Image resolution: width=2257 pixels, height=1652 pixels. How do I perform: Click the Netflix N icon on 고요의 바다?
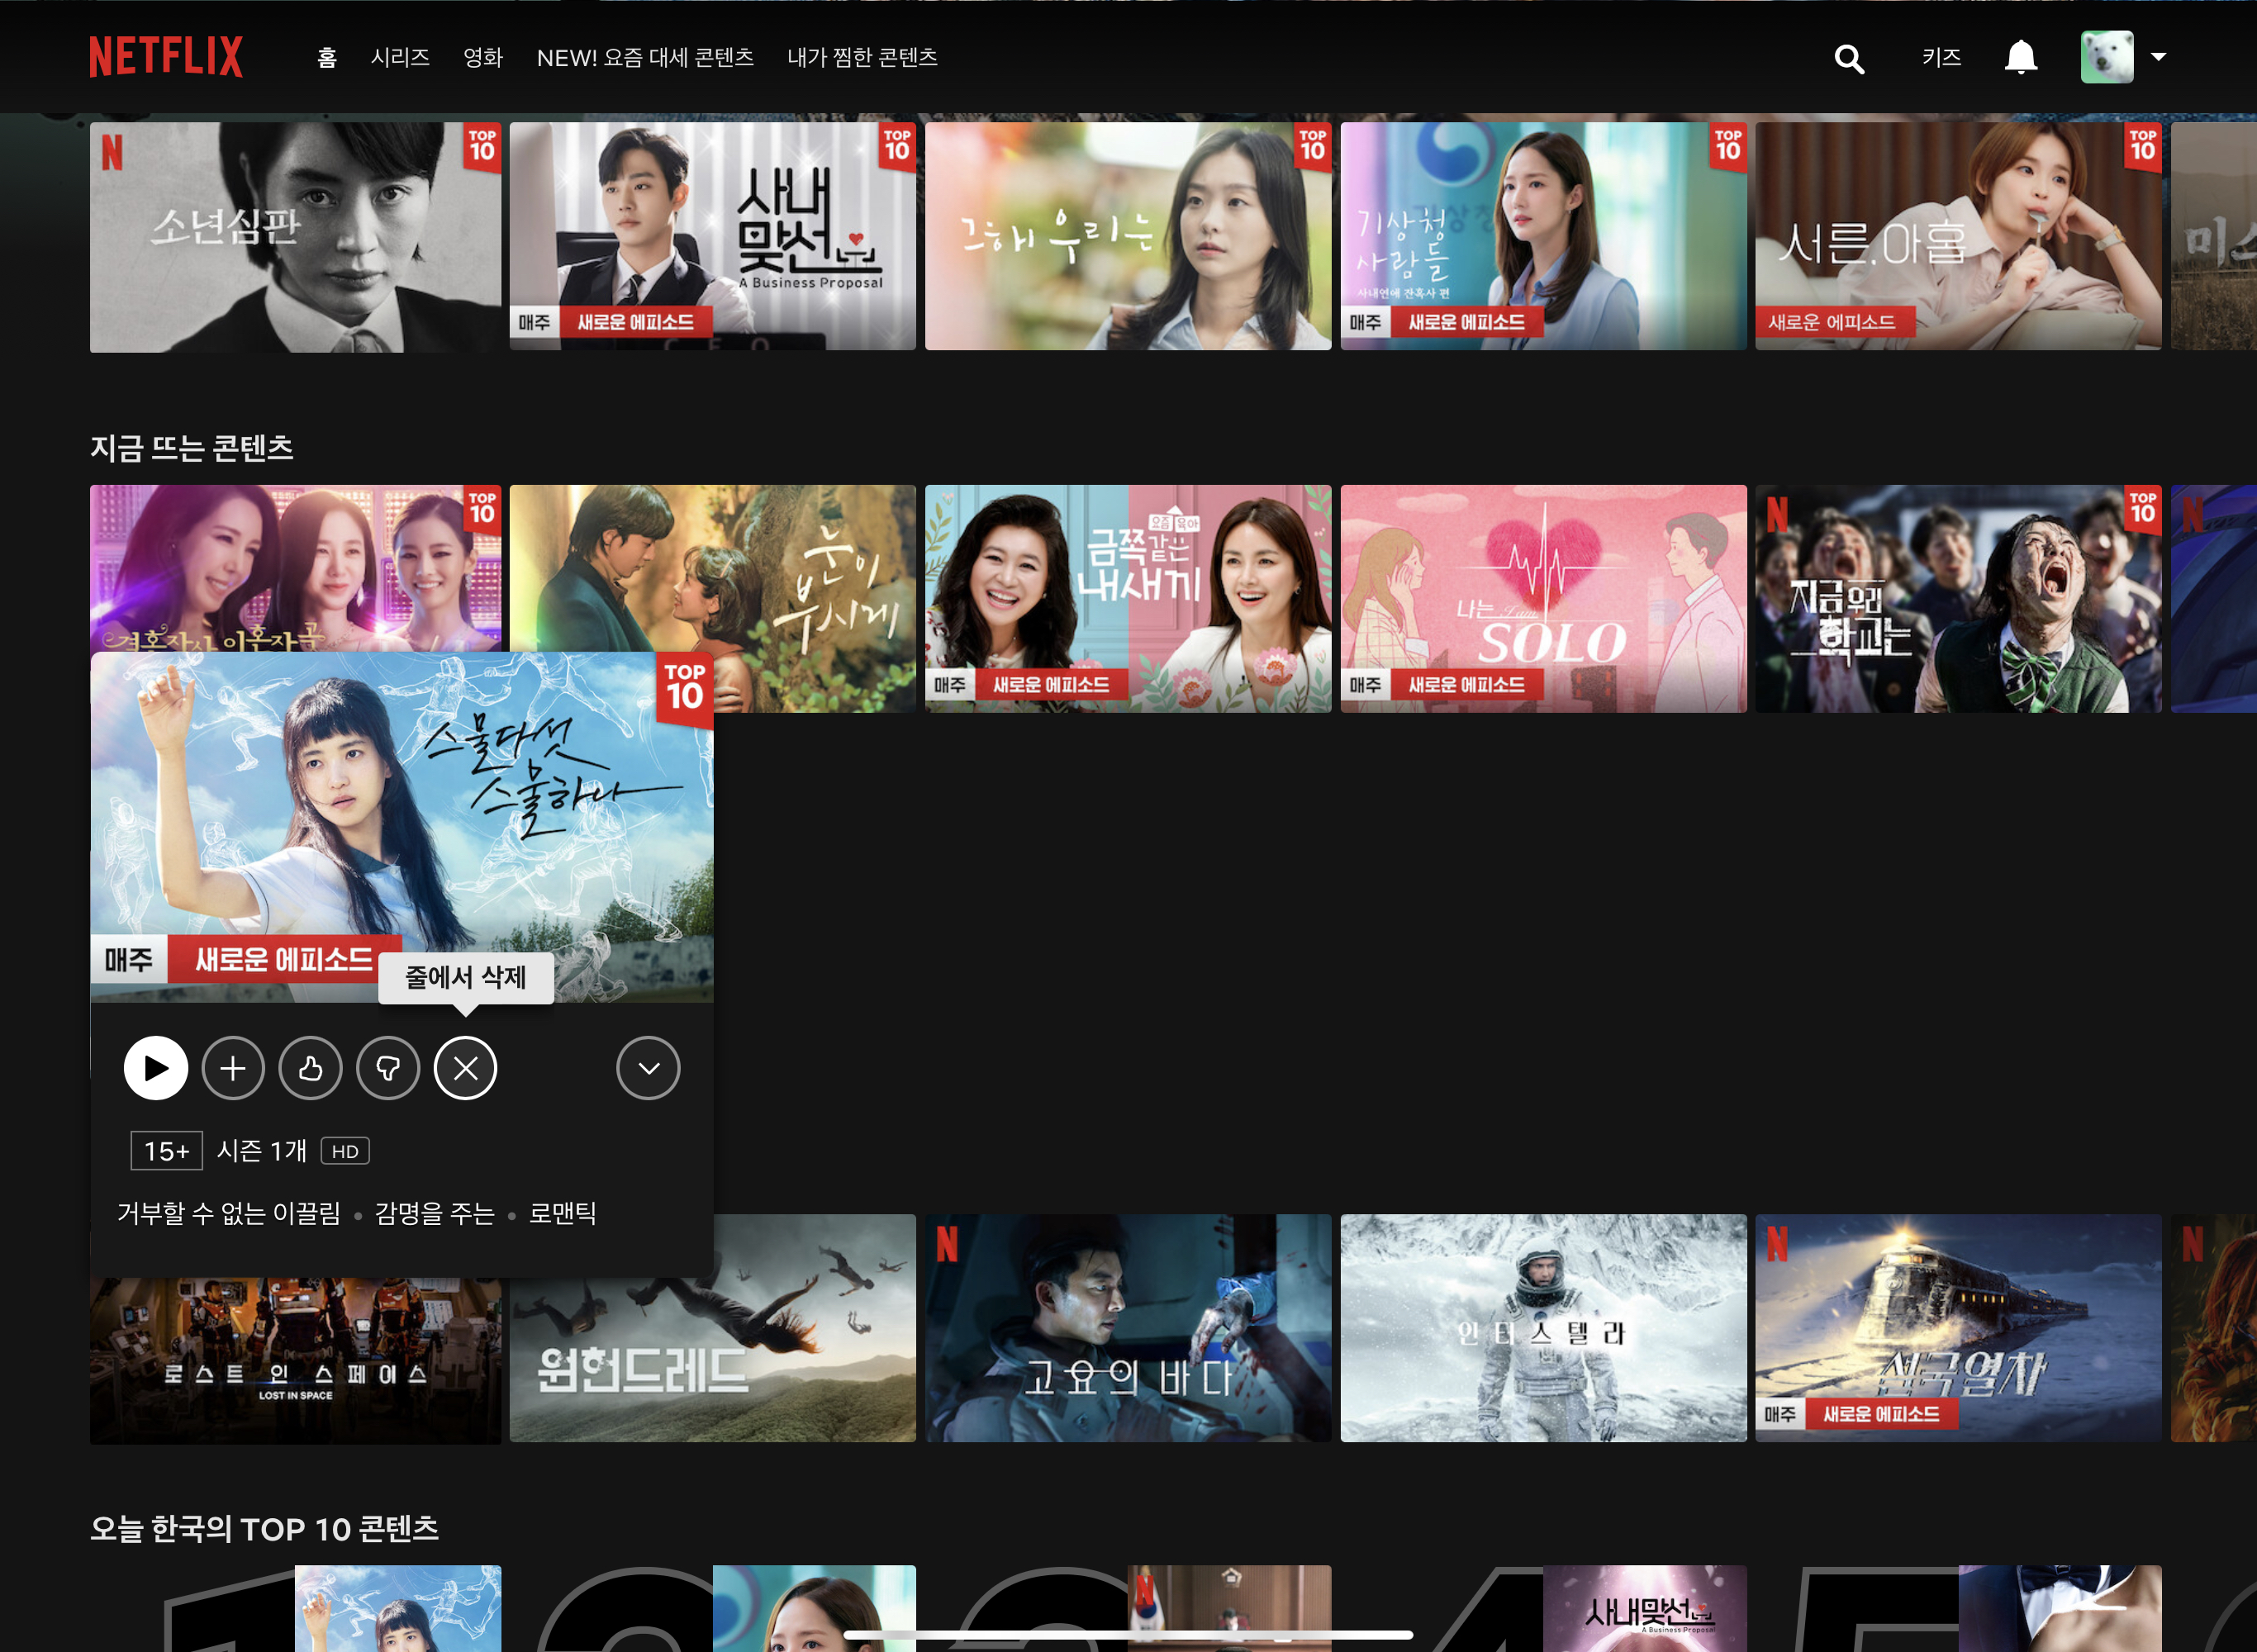[x=947, y=1243]
